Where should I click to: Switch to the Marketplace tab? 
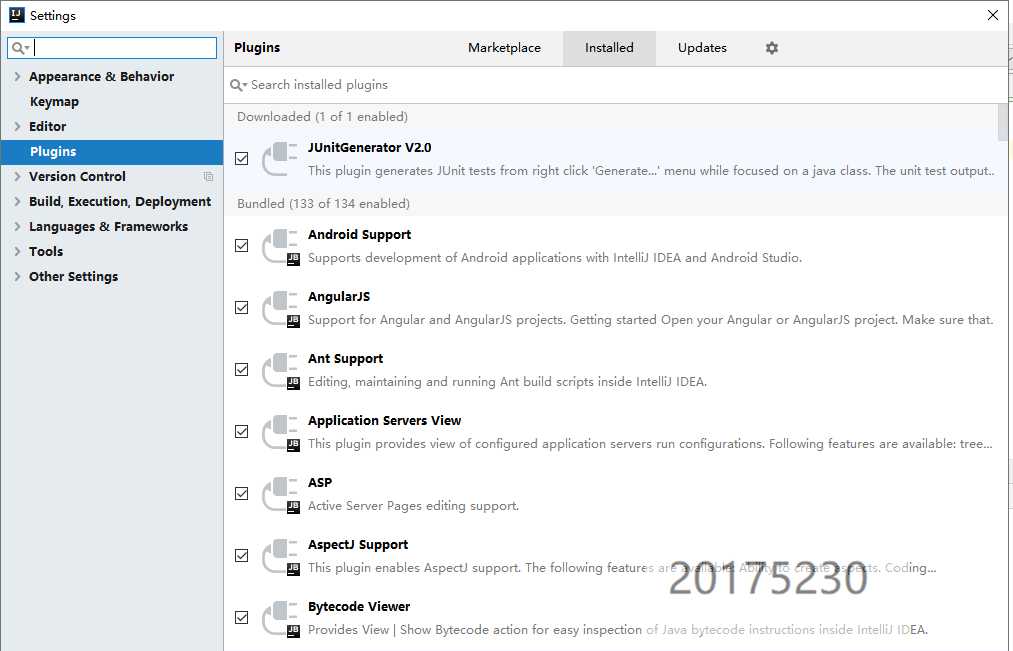[505, 48]
